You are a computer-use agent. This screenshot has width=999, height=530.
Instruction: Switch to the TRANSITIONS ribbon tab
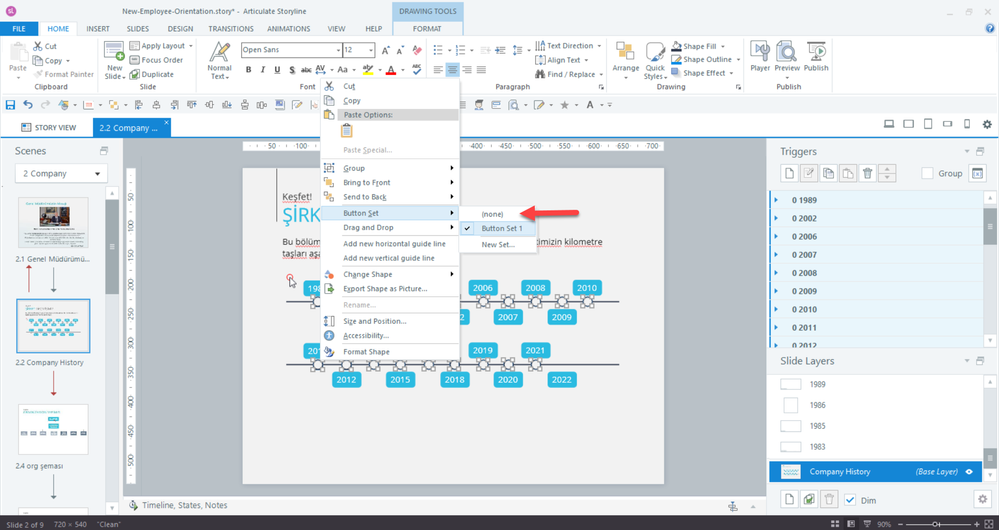pos(231,29)
